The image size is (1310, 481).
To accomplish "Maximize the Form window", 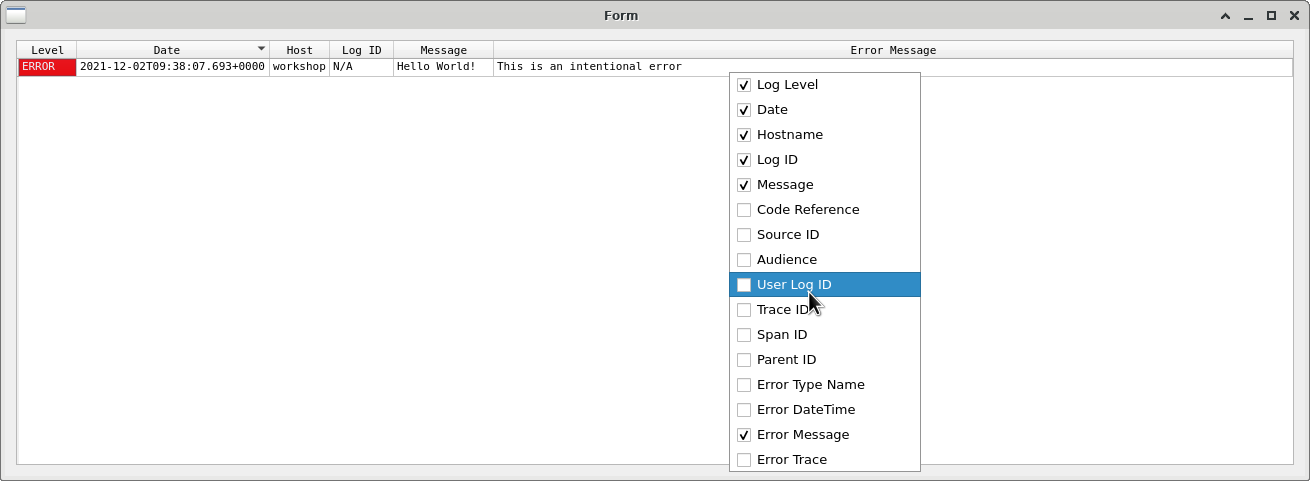I will [1271, 16].
